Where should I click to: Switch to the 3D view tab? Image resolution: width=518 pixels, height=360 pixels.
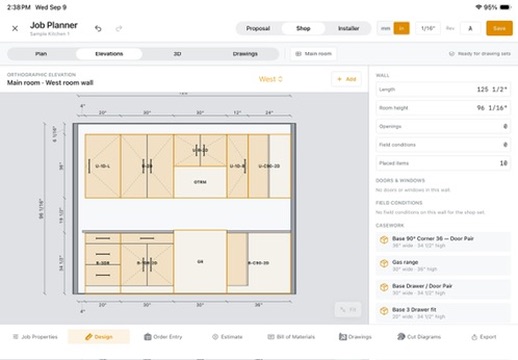click(177, 54)
